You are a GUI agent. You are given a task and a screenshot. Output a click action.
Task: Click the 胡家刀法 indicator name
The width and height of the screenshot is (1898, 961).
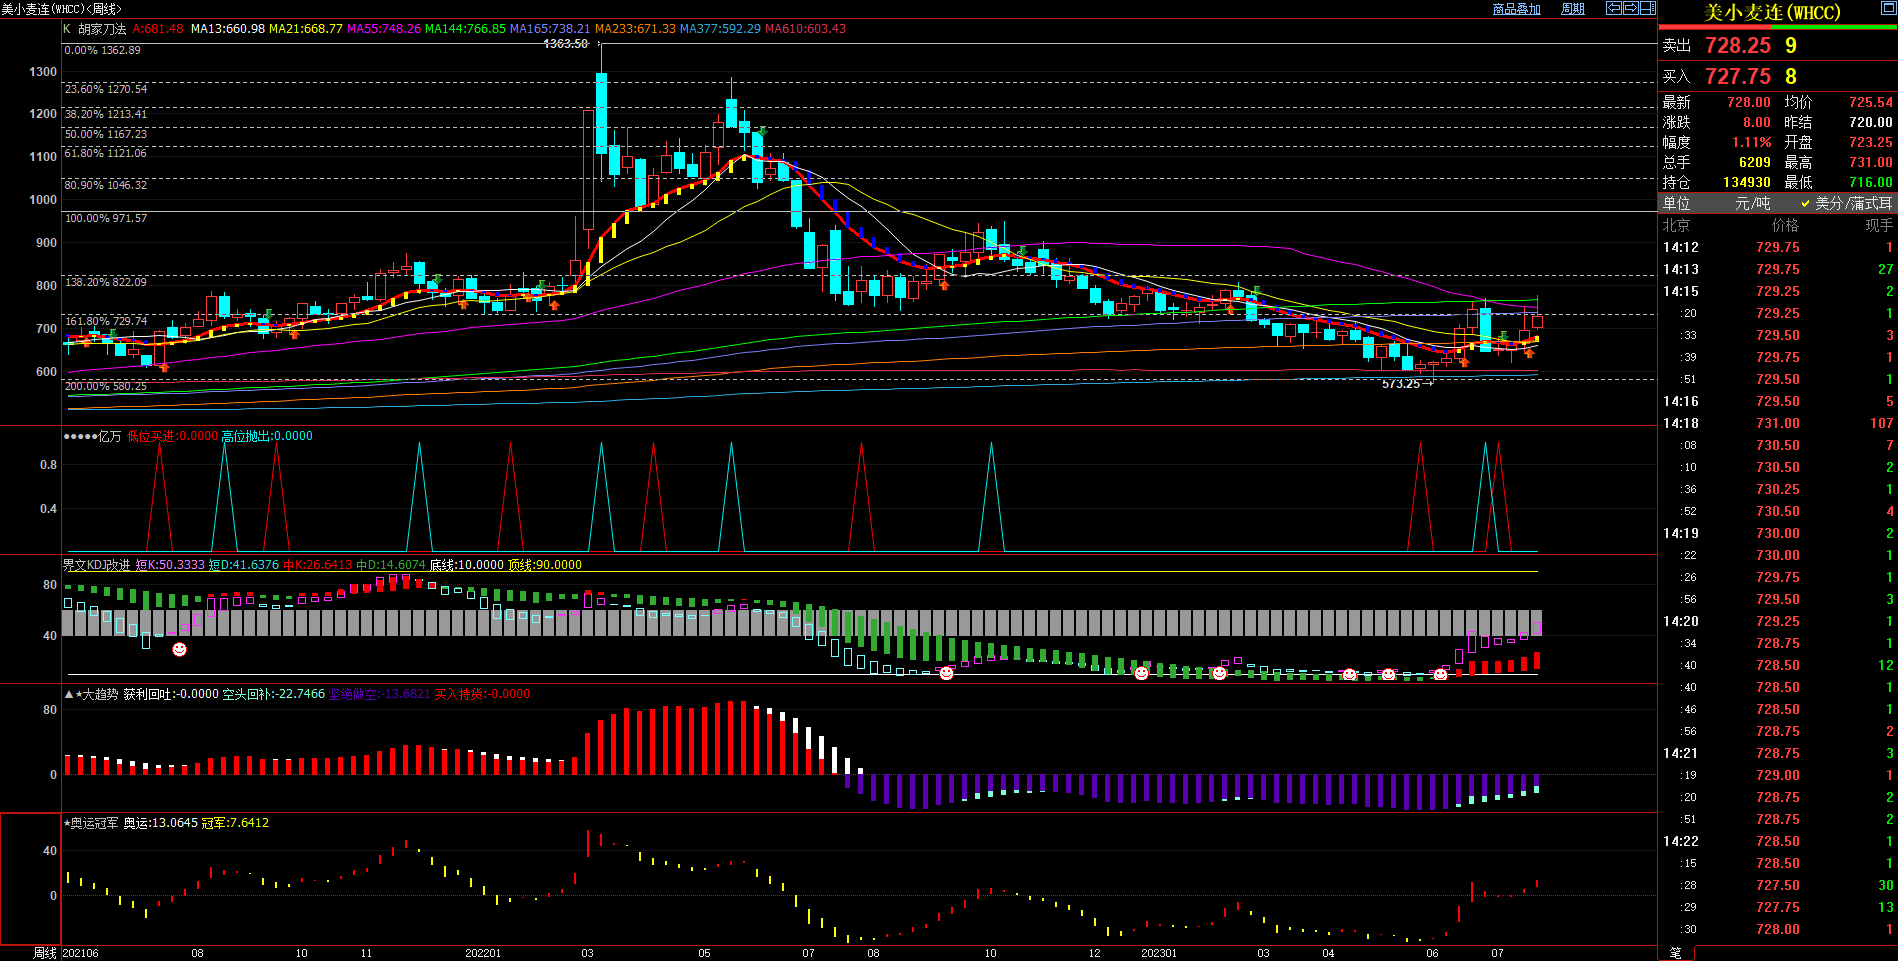click(x=102, y=29)
